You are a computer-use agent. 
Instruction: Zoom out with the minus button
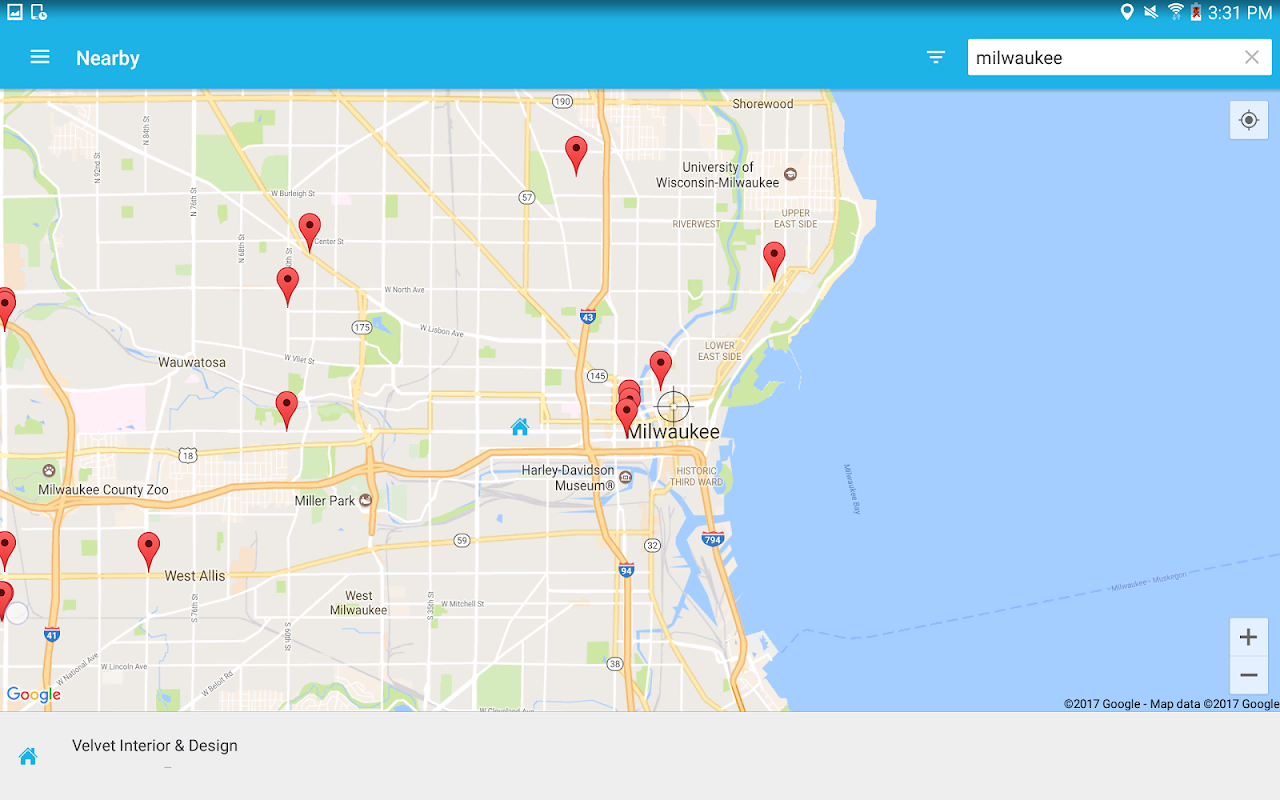pos(1249,675)
